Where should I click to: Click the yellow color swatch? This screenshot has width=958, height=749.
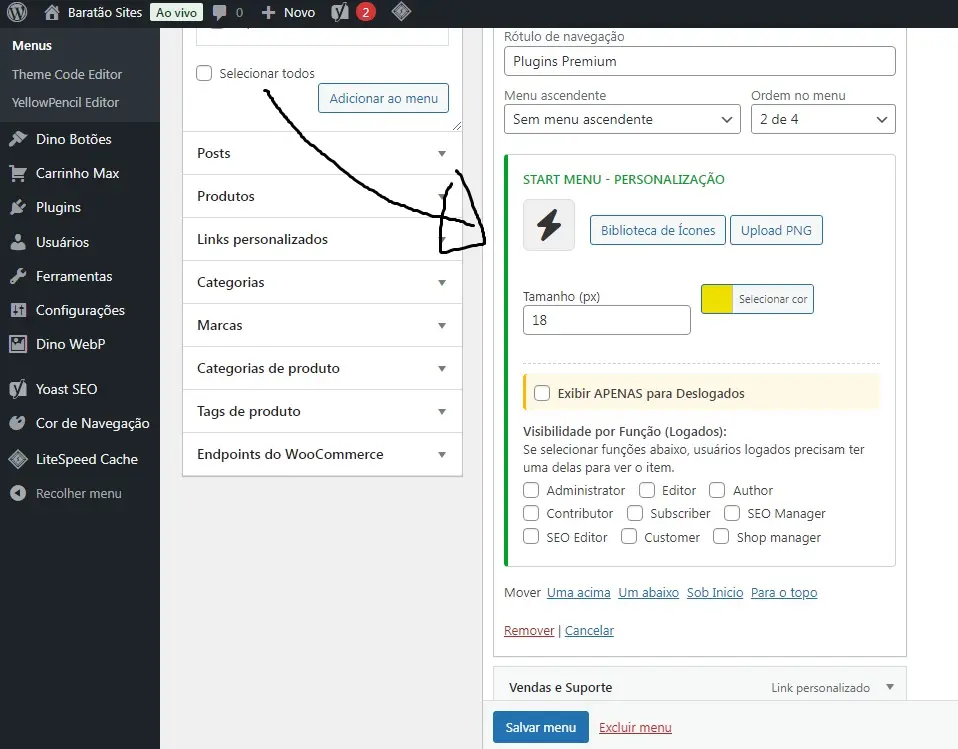pyautogui.click(x=717, y=299)
